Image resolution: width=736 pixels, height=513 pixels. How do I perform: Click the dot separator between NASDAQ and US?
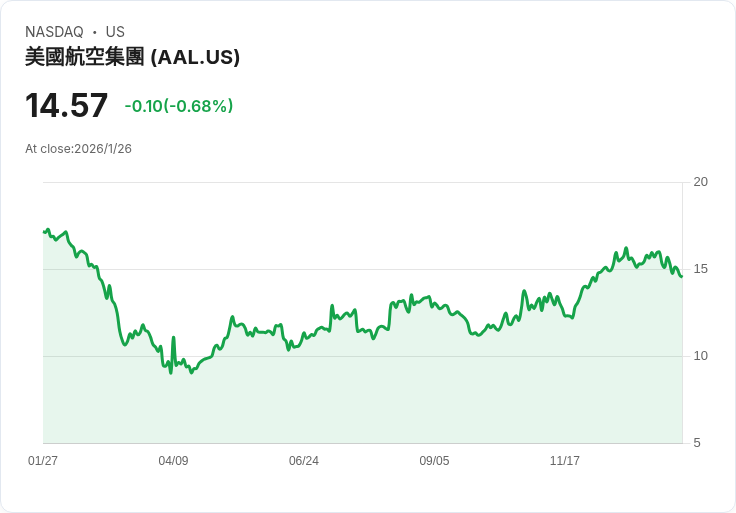(94, 32)
